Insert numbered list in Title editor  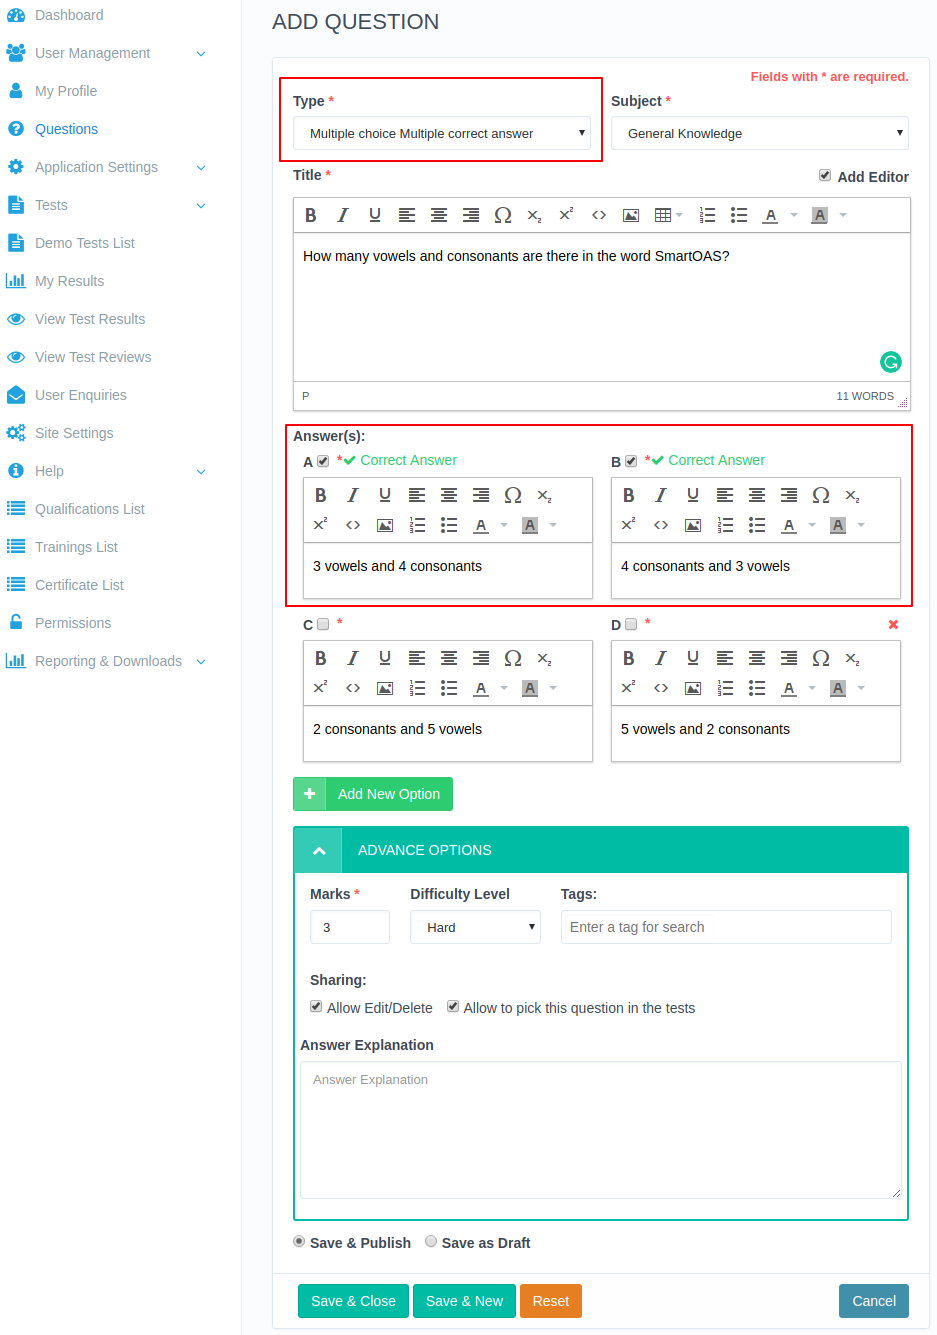[707, 215]
